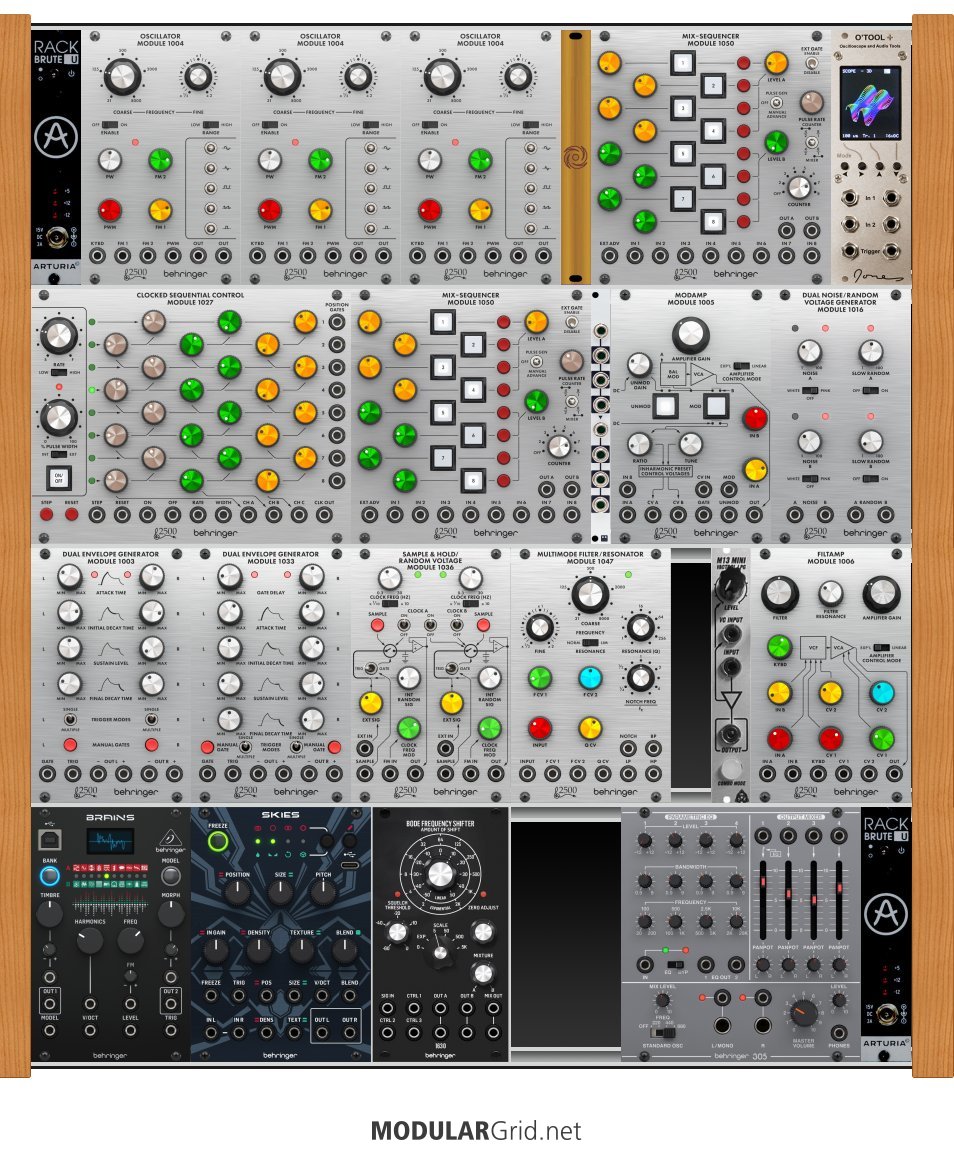Click the Master Volume knob on the 305 module

click(x=803, y=1014)
